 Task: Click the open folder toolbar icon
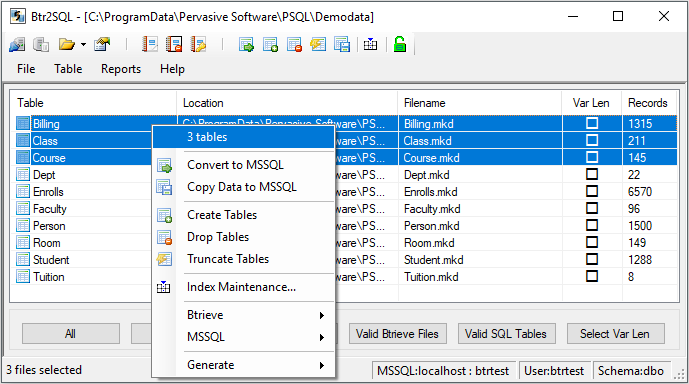pyautogui.click(x=67, y=44)
